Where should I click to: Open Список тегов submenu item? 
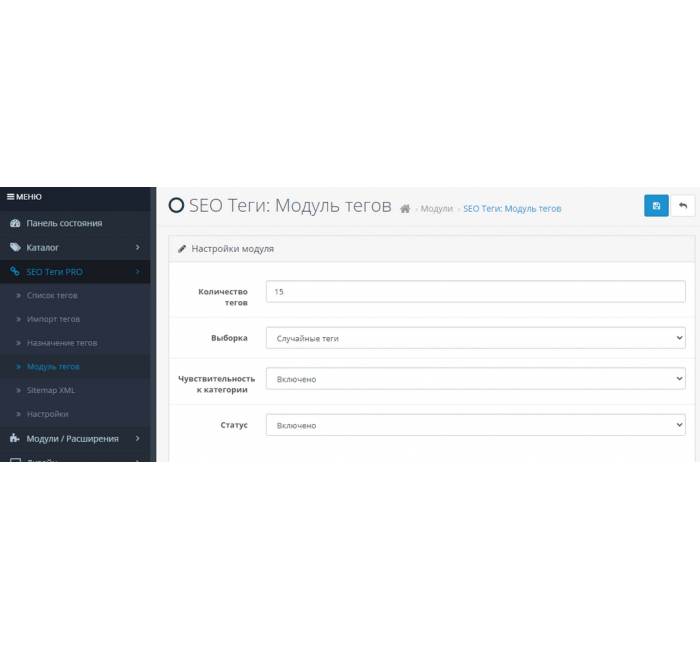(x=75, y=295)
